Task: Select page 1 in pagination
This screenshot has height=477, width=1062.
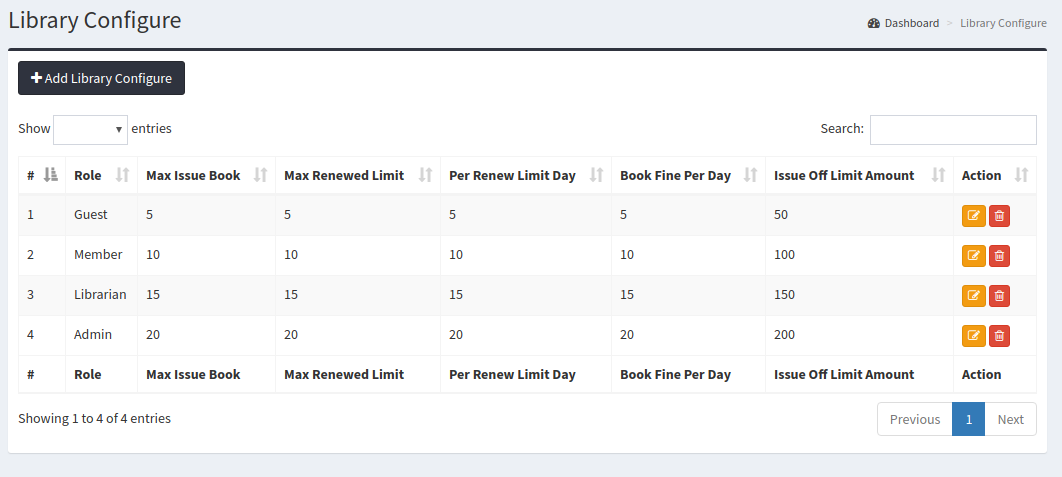Action: point(968,419)
